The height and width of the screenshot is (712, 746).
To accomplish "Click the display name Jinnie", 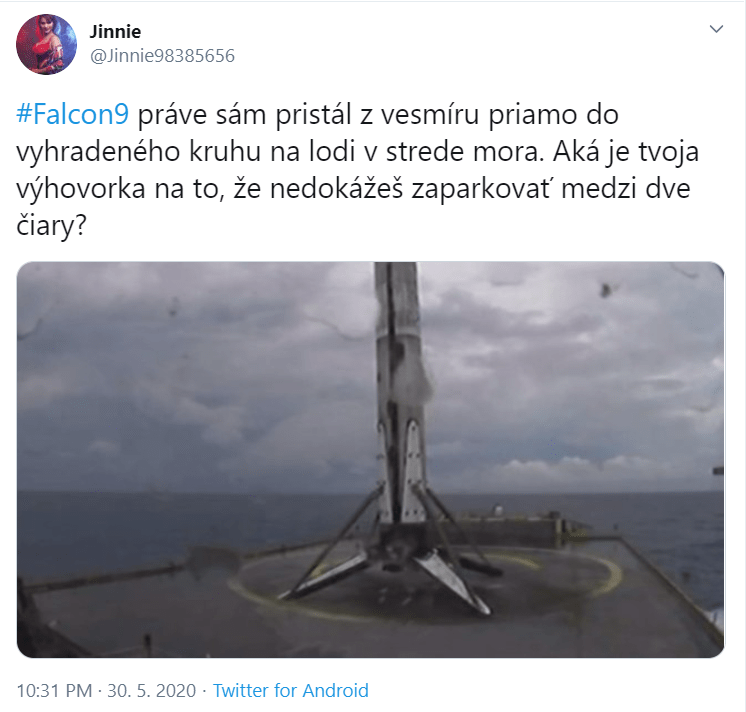I will click(115, 31).
